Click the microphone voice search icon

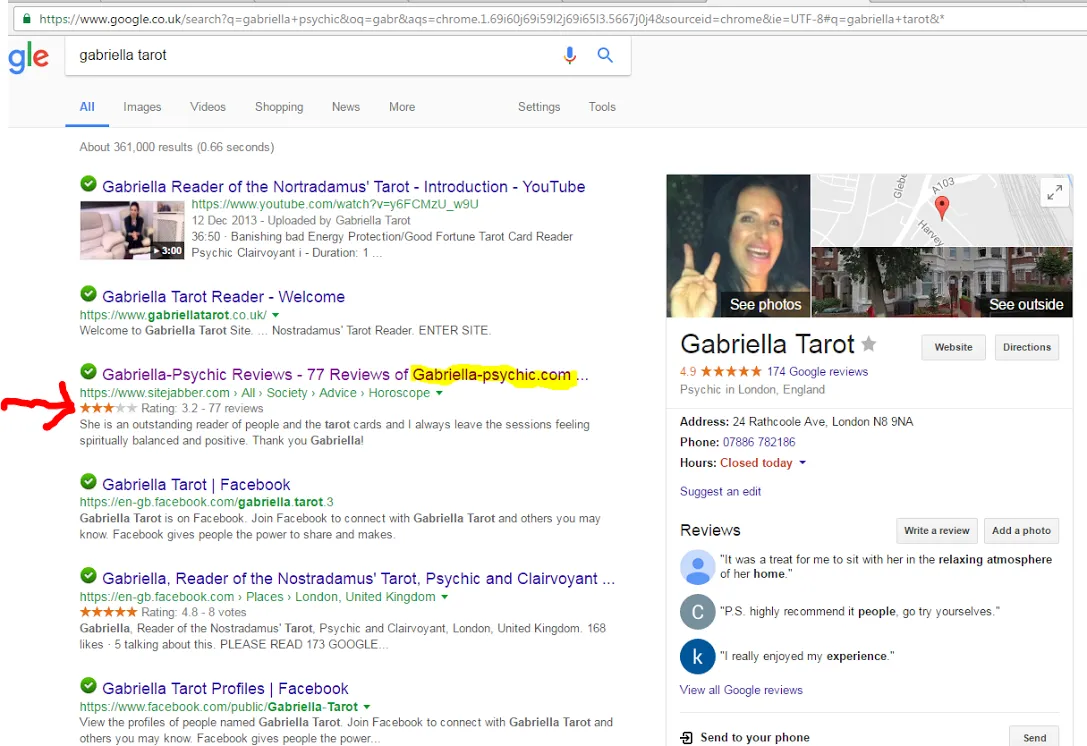tap(570, 56)
